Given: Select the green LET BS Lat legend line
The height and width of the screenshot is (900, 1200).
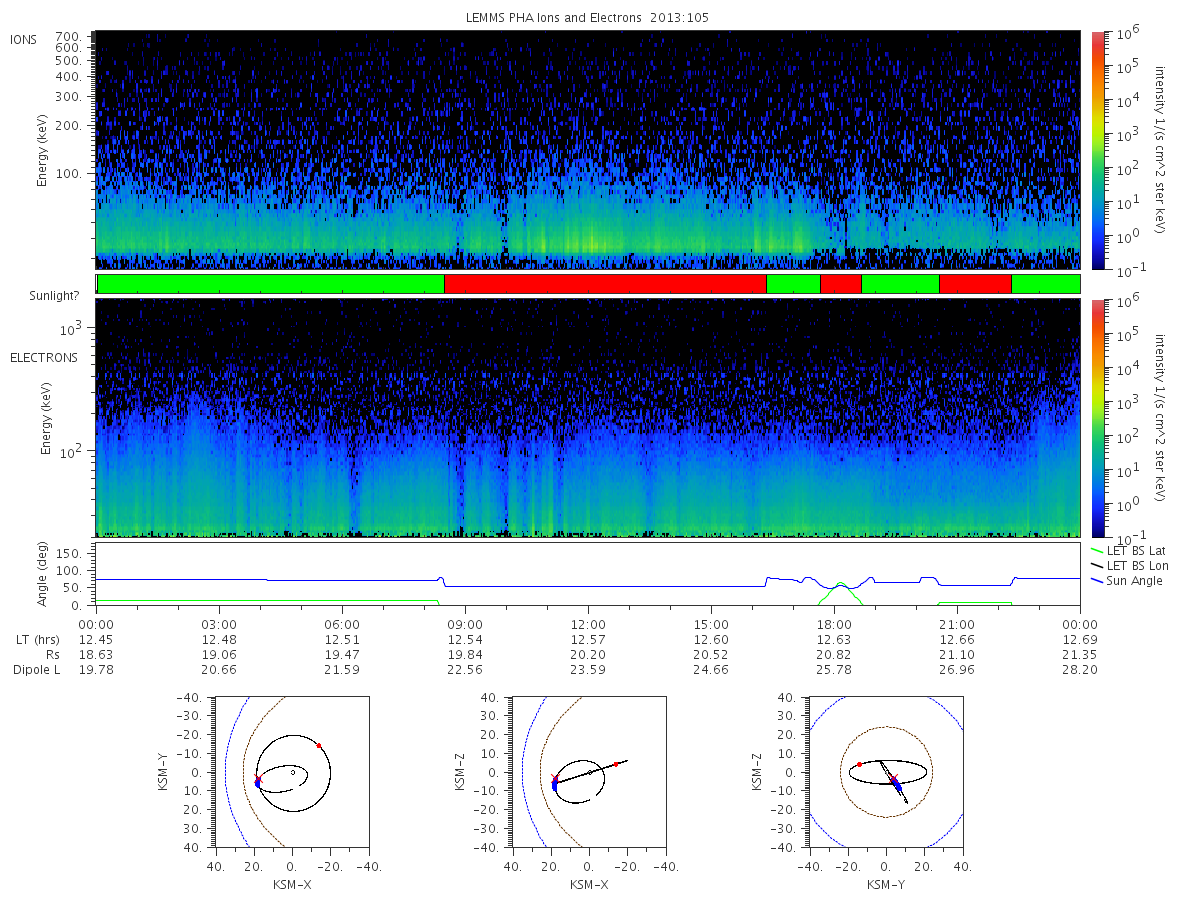Looking at the screenshot, I should (1097, 550).
